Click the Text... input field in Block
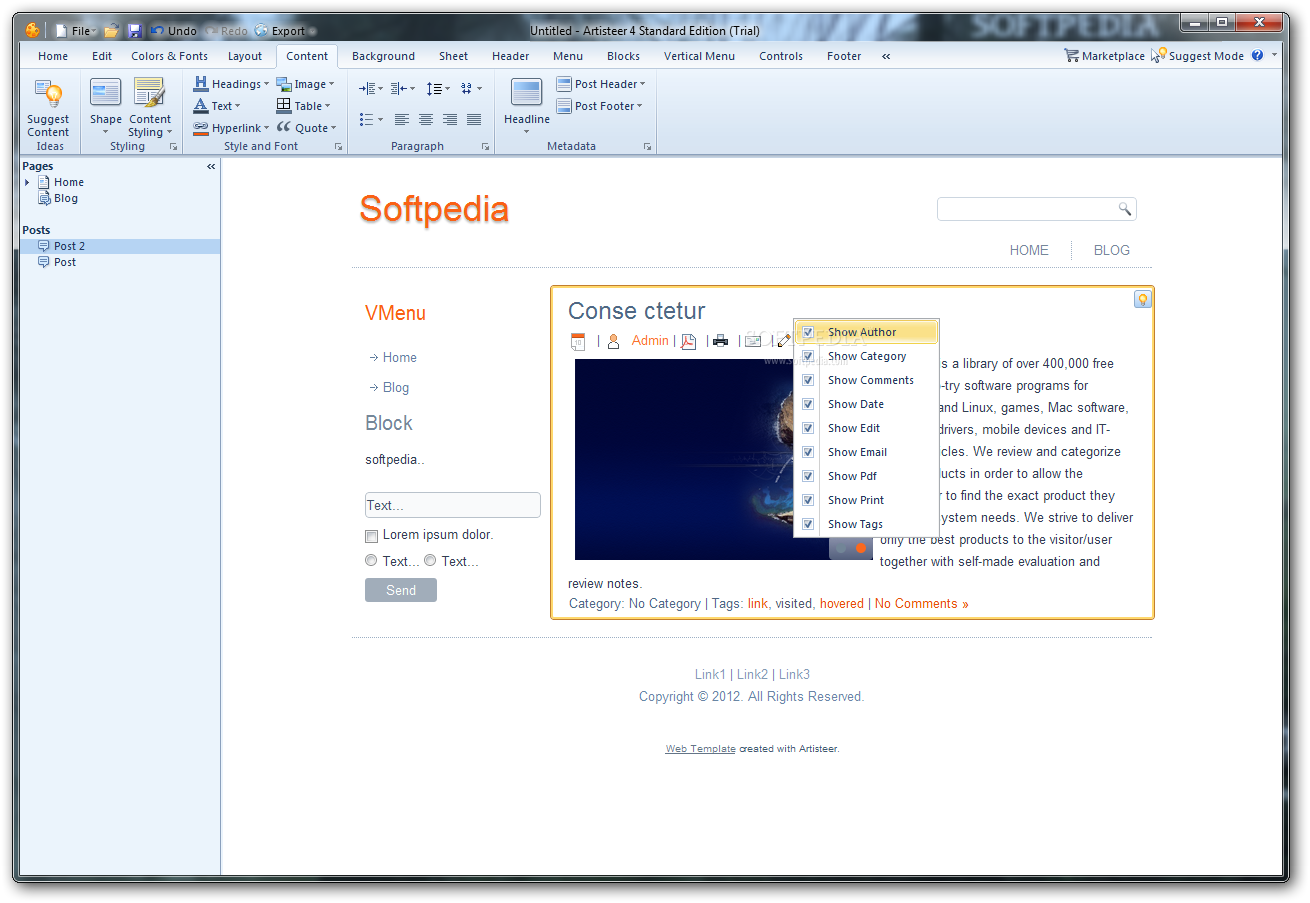The image size is (1310, 903). (x=453, y=505)
